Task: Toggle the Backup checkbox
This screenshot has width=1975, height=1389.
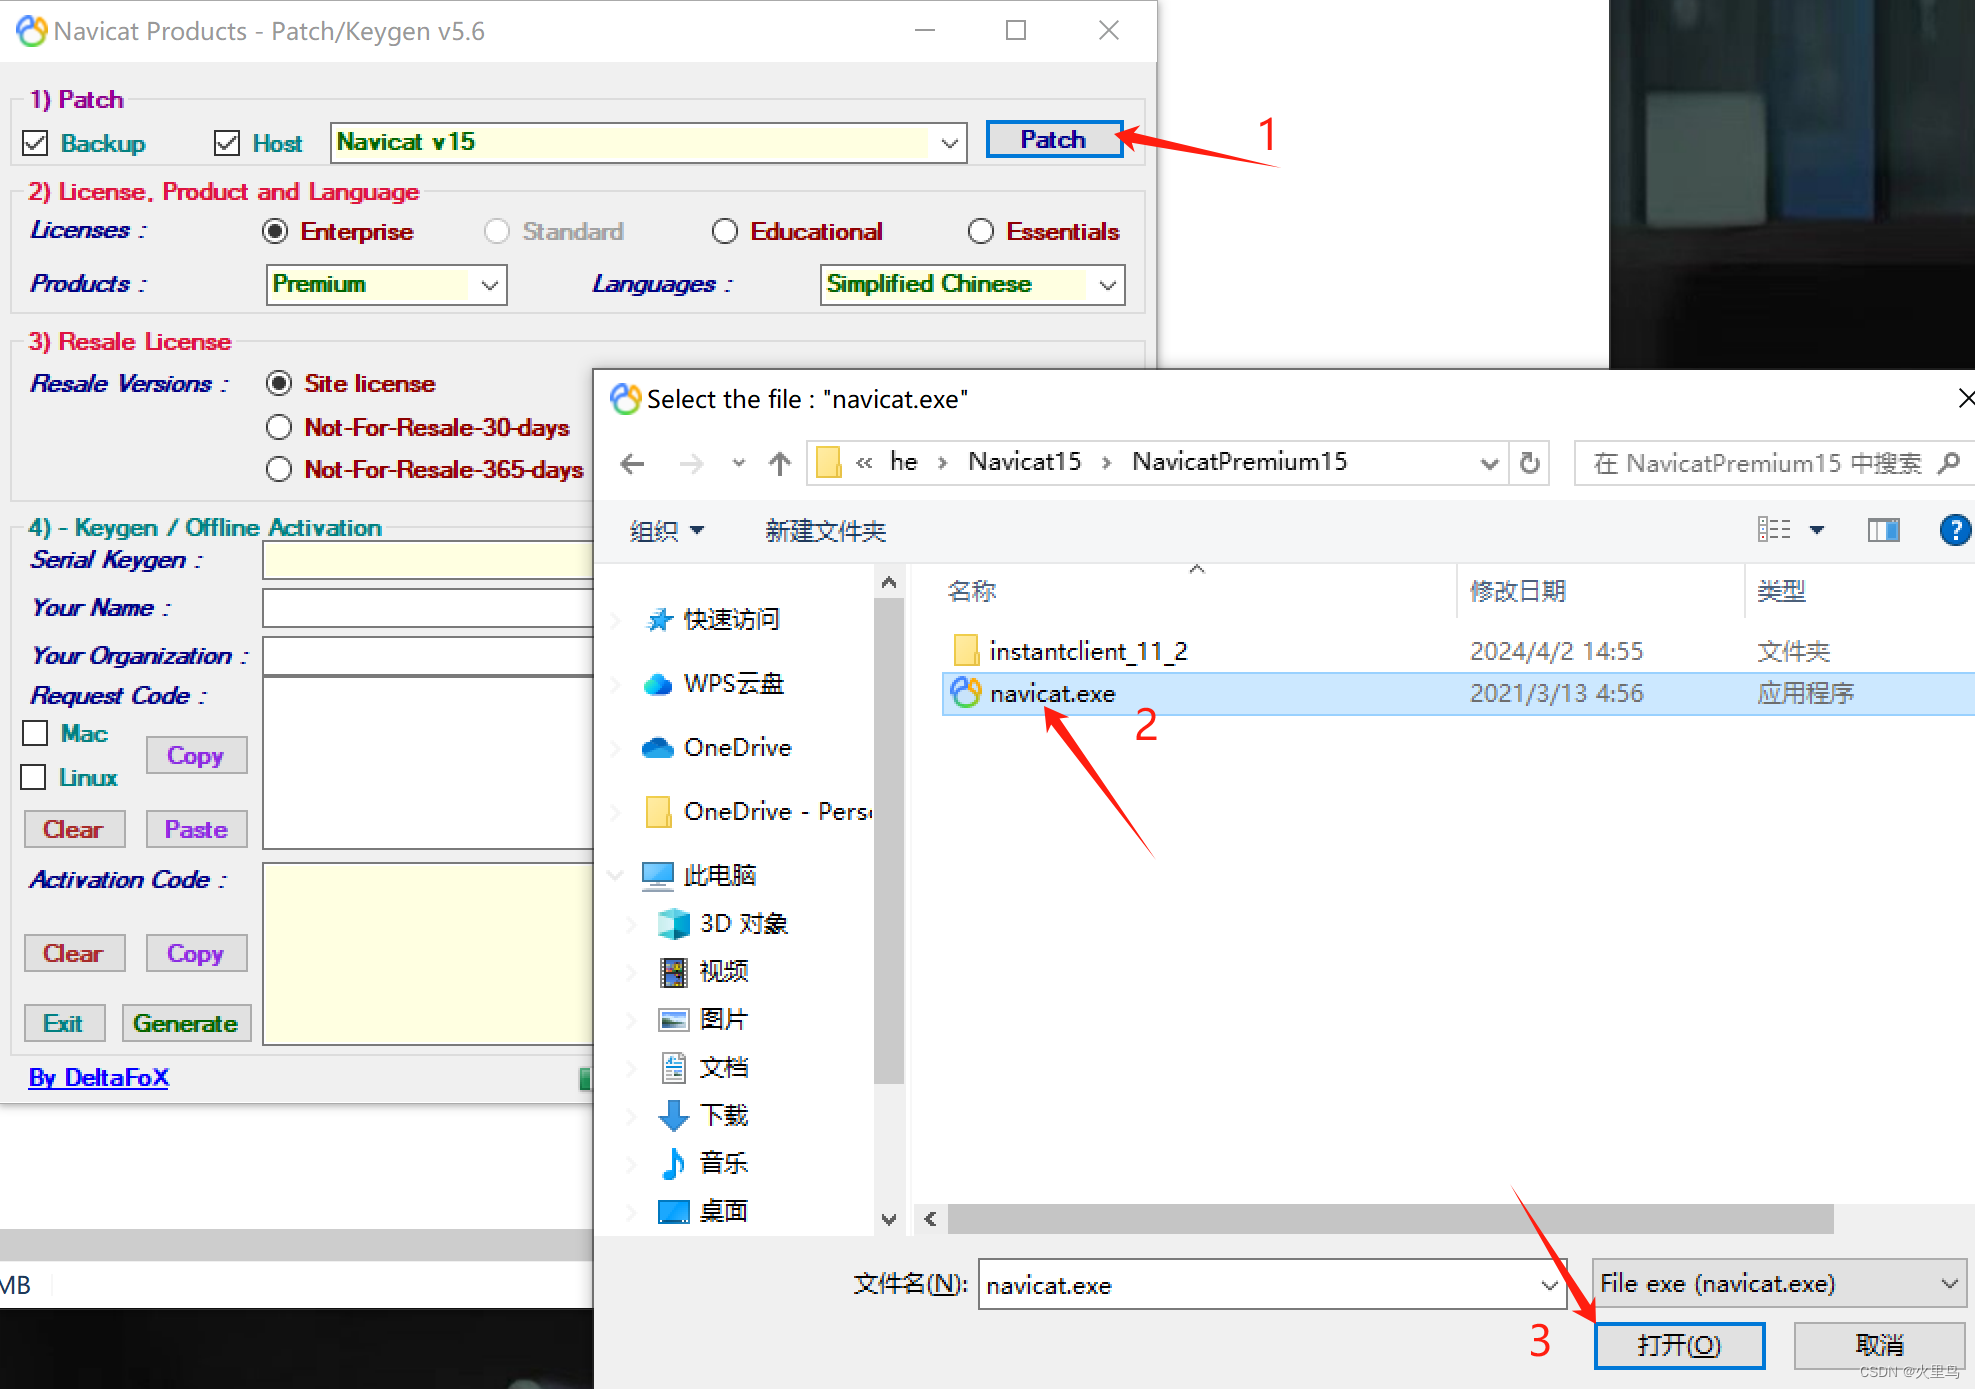Action: coord(35,143)
